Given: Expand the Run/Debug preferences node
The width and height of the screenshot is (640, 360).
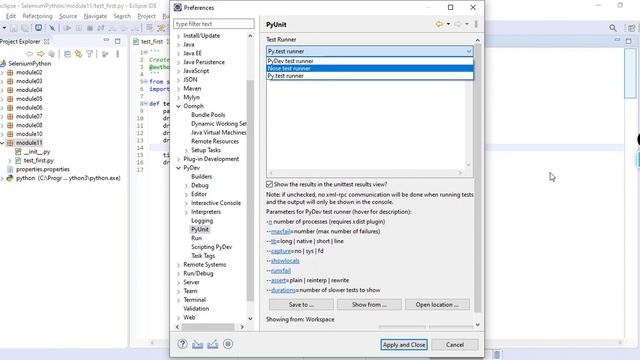Looking at the screenshot, I should [x=178, y=273].
